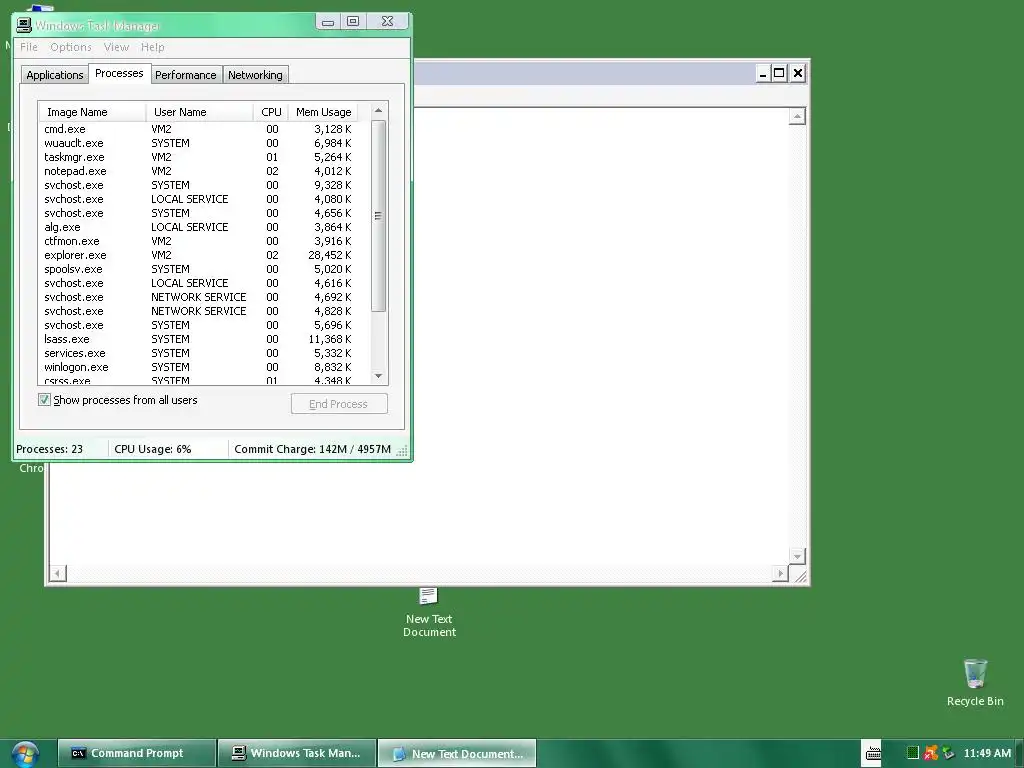Click the taskbar clock showing 11:49 AM

tap(987, 753)
